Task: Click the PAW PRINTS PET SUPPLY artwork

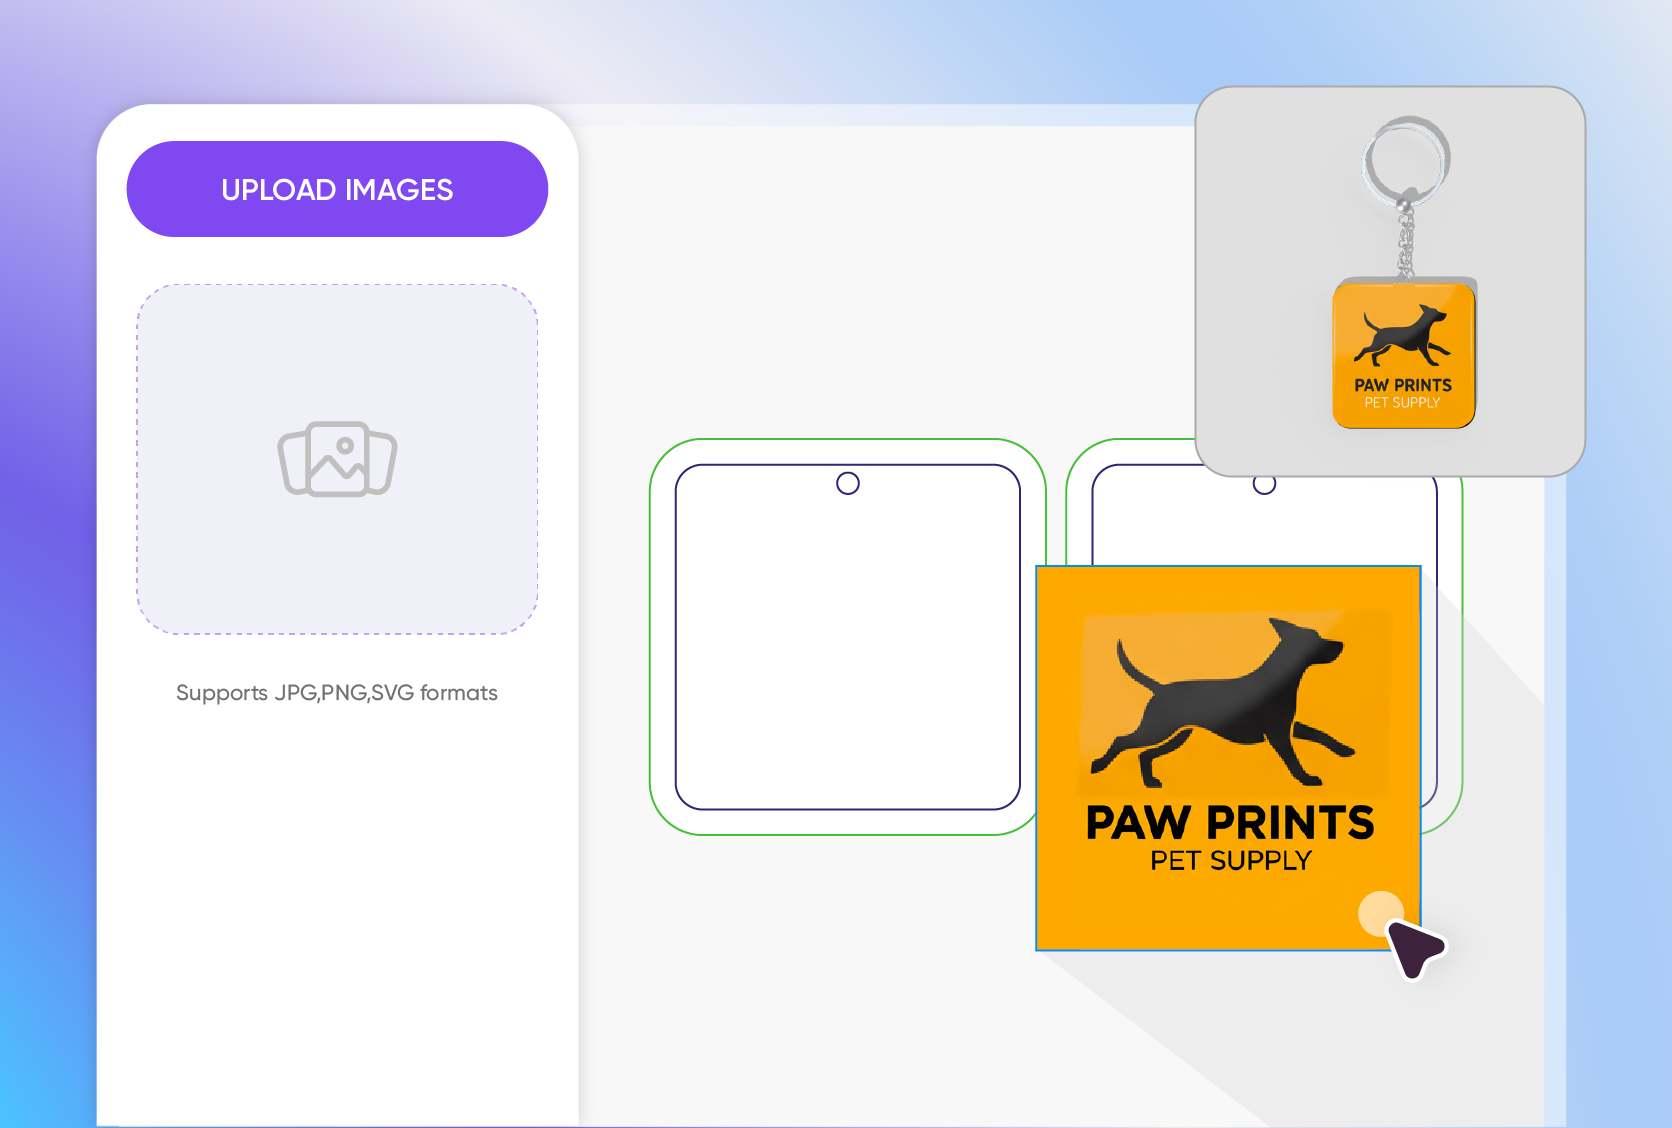Action: pos(1228,840)
